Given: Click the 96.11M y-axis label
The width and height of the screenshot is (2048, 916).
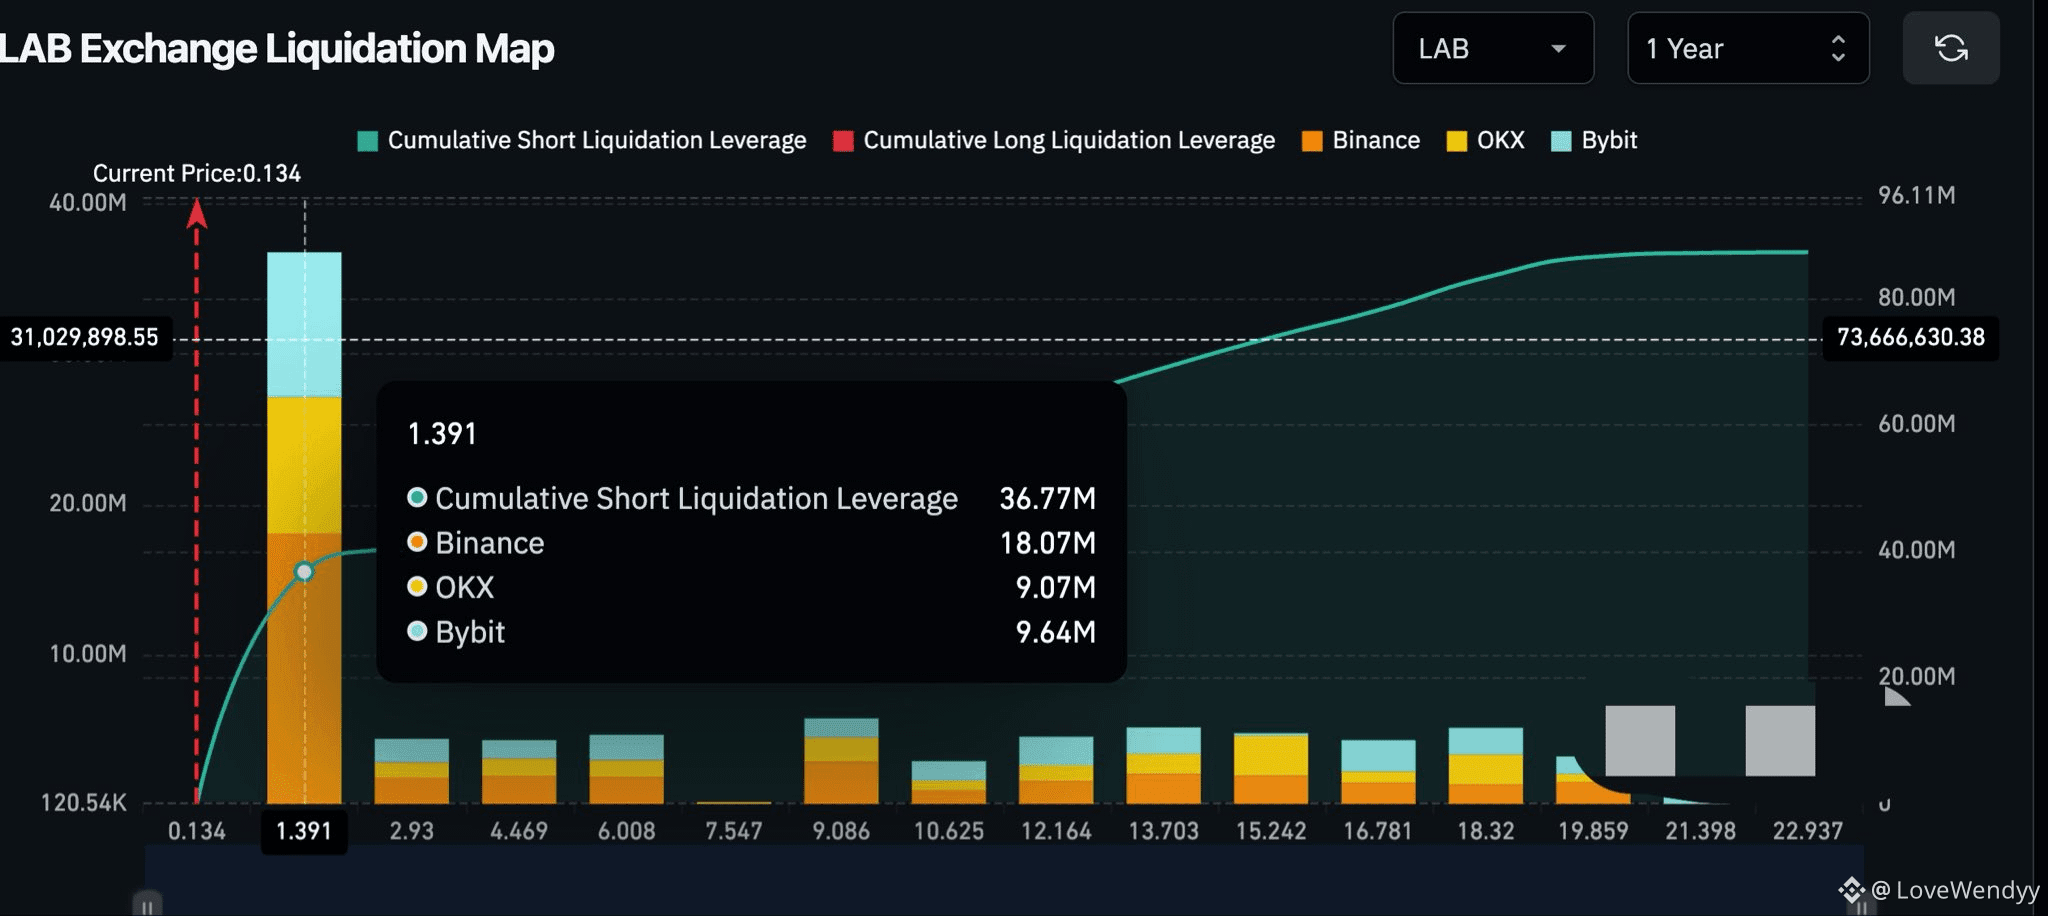Looking at the screenshot, I should click(x=1917, y=196).
